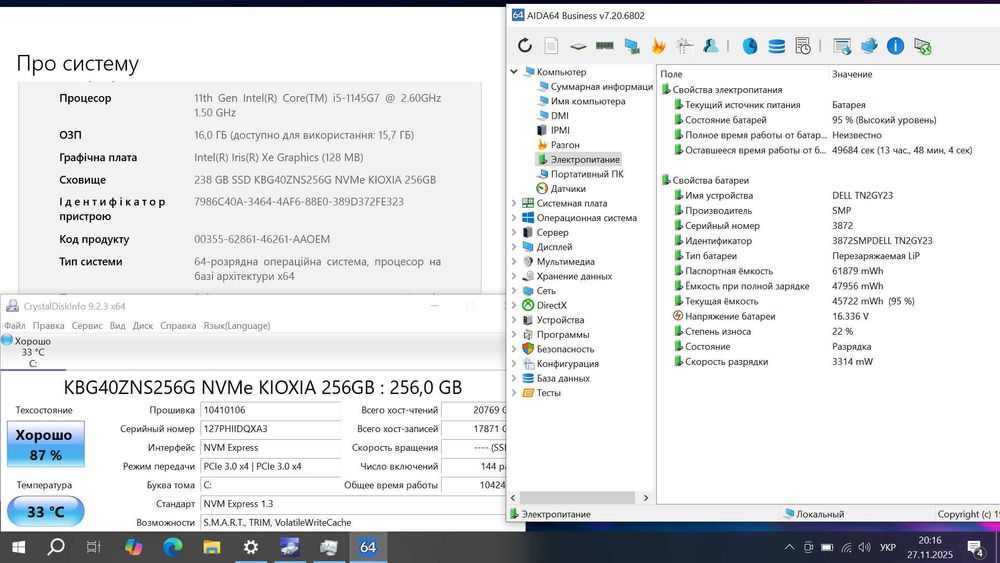The width and height of the screenshot is (1000, 563).
Task: Open the volume control in system tray
Action: pyautogui.click(x=865, y=548)
